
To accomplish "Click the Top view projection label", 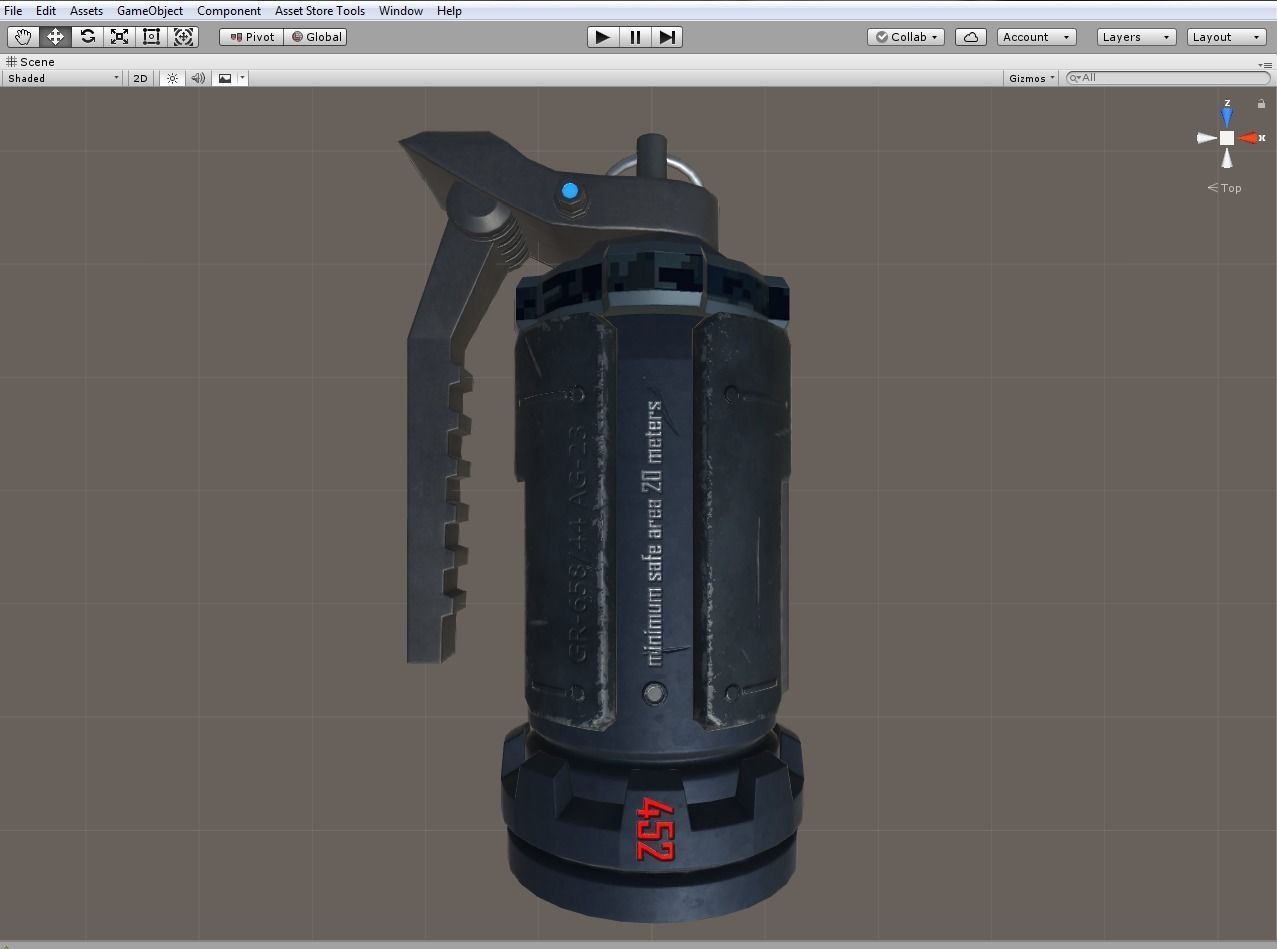I will (x=1224, y=188).
